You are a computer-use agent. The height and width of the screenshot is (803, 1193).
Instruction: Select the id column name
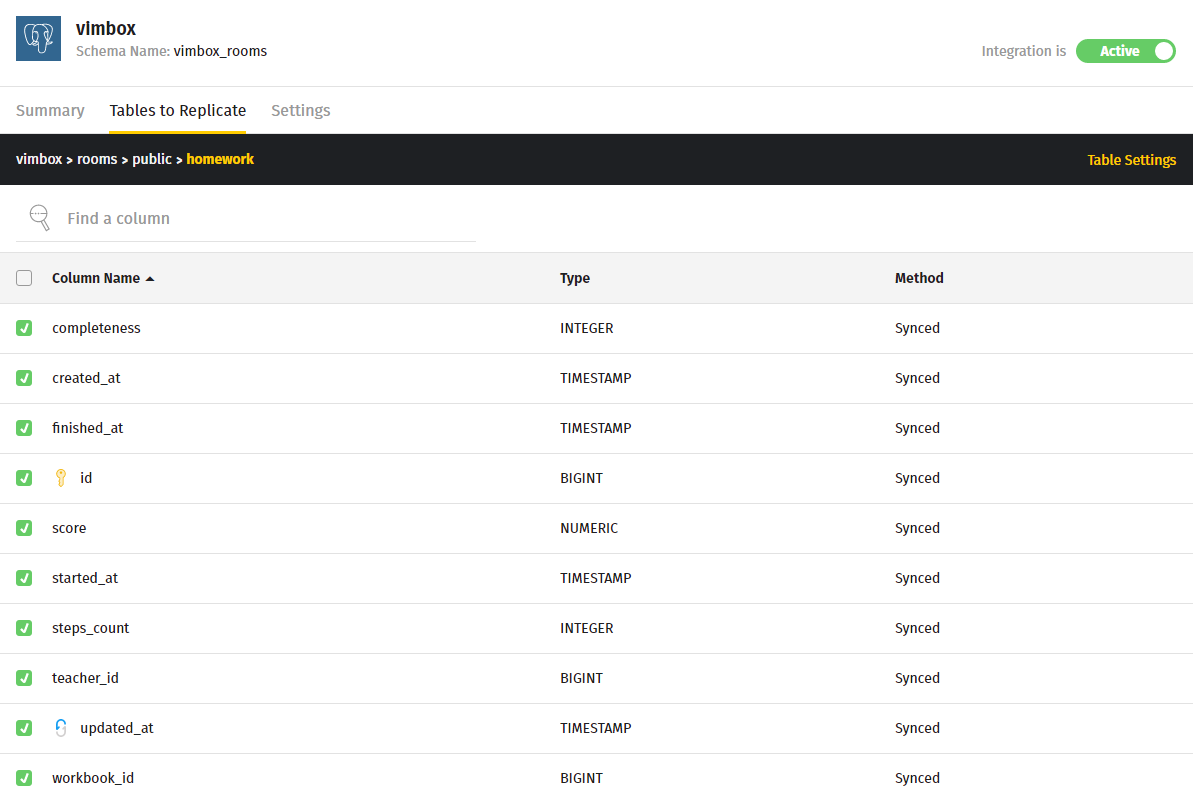point(86,478)
